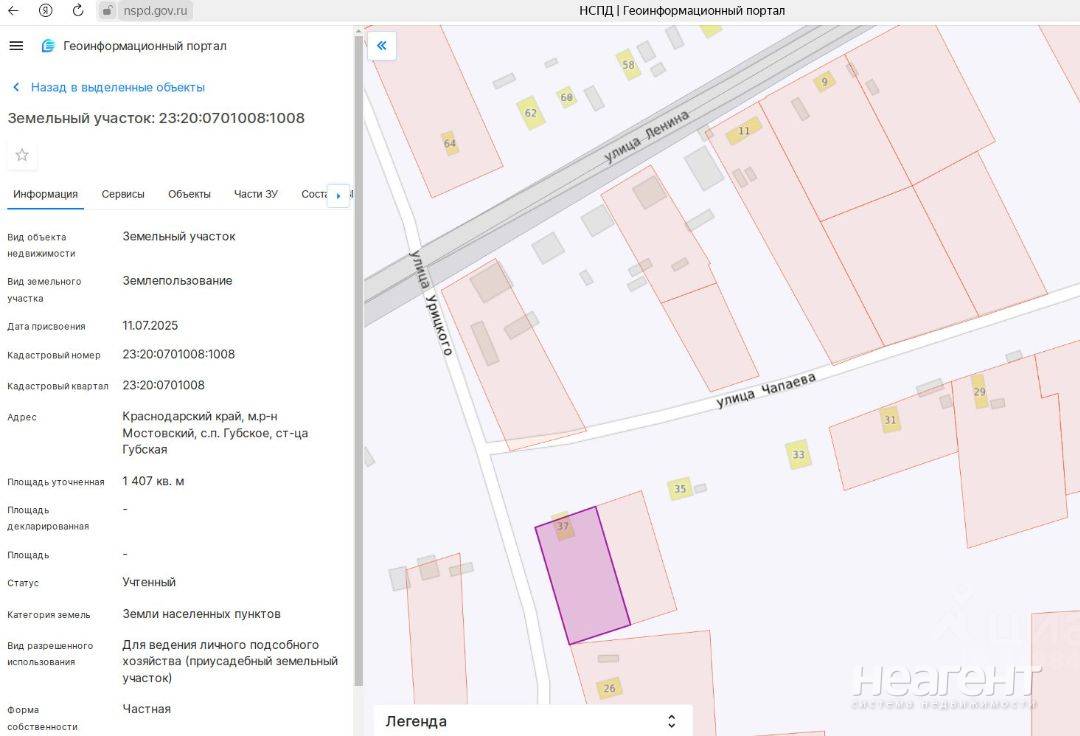Screen dimensions: 1080x736
Task: Click the info panel's vertical scrollbar
Action: [359, 360]
